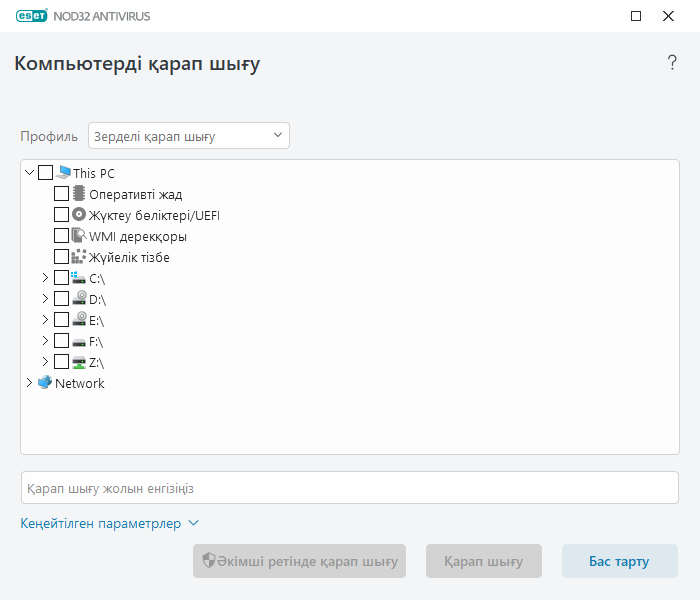
Task: Click the Network globe icon
Action: 45,383
